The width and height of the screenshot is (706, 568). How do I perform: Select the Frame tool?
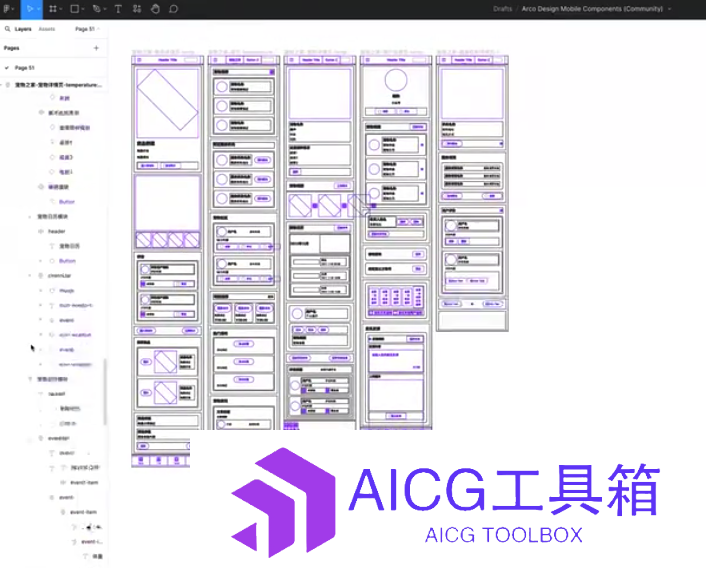coord(53,9)
